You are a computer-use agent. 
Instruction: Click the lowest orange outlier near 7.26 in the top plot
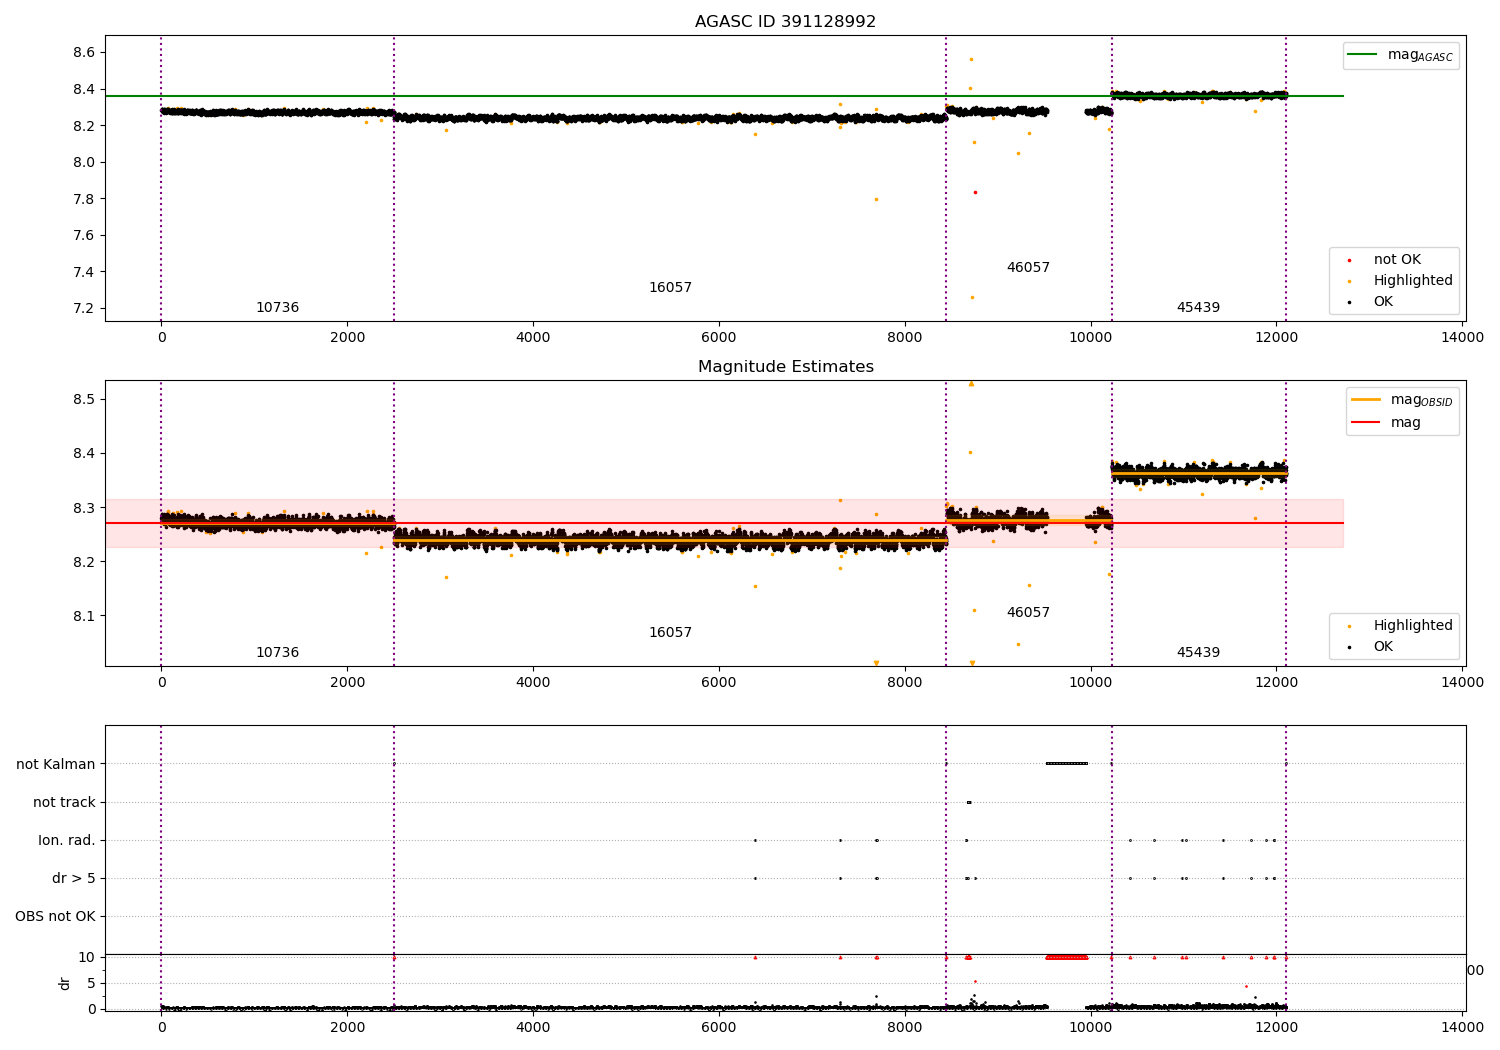click(x=971, y=297)
